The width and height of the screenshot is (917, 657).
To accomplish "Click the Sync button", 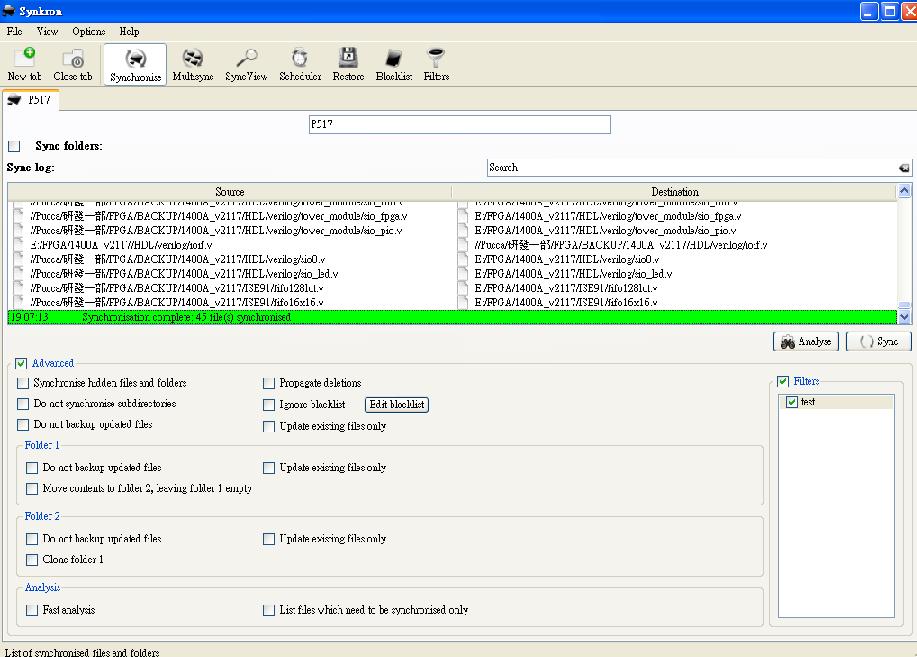I will (x=878, y=342).
